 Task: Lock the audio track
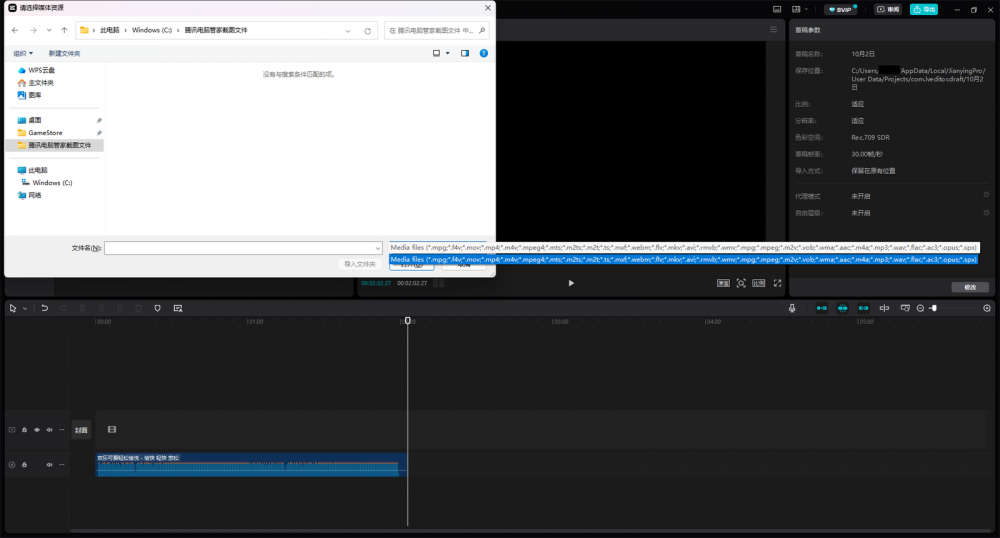point(24,465)
